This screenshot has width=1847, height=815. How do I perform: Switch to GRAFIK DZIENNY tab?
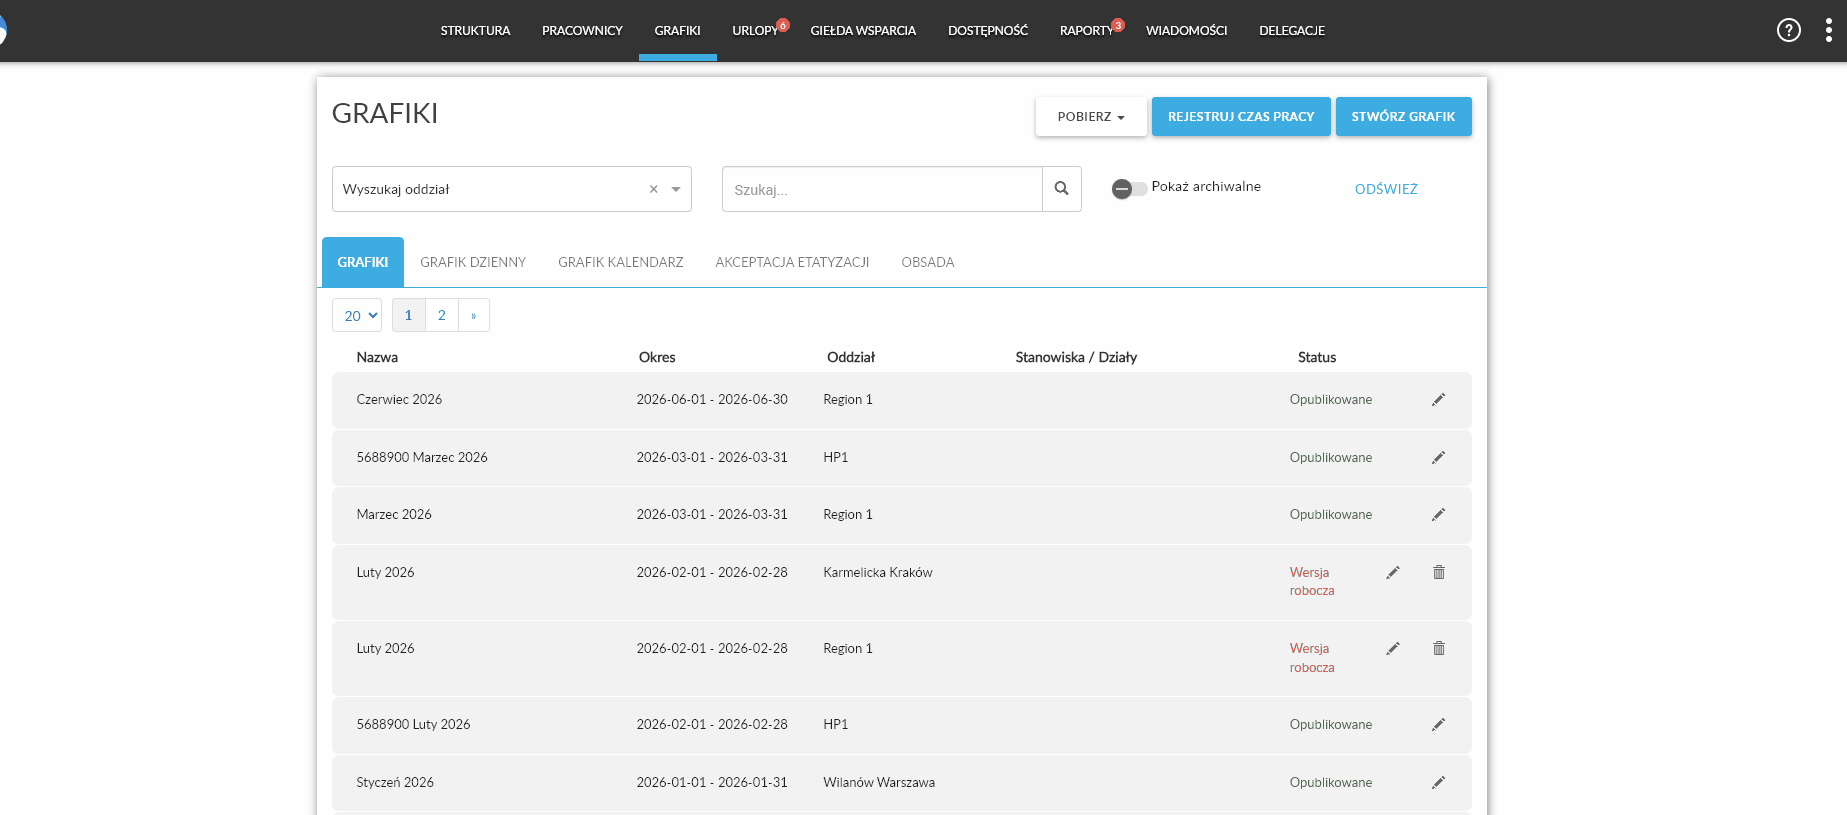(x=473, y=262)
